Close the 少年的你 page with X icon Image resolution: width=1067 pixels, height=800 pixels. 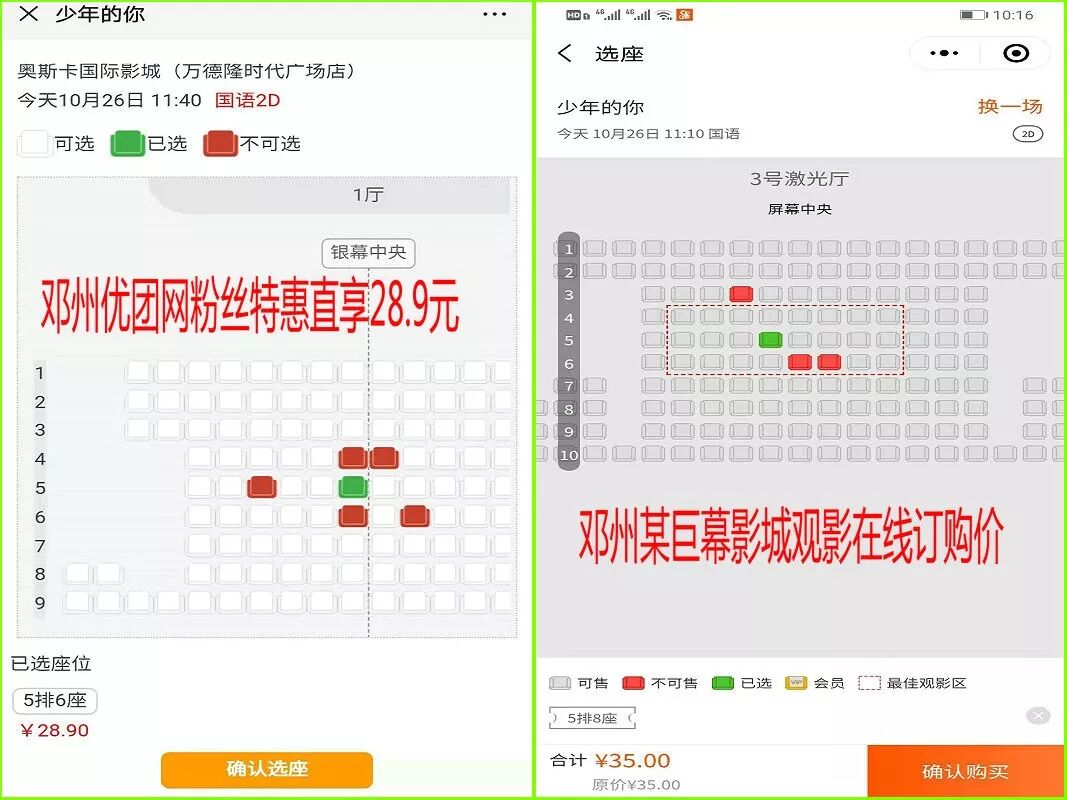coord(29,14)
